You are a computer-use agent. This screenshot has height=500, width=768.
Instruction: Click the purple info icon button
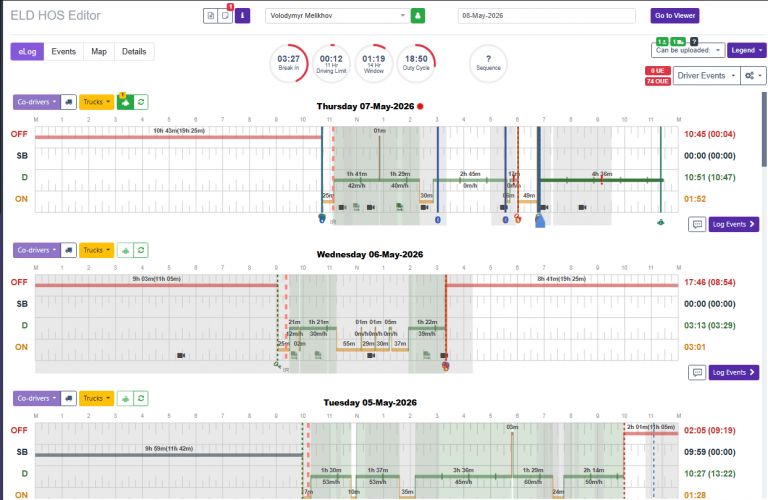242,16
